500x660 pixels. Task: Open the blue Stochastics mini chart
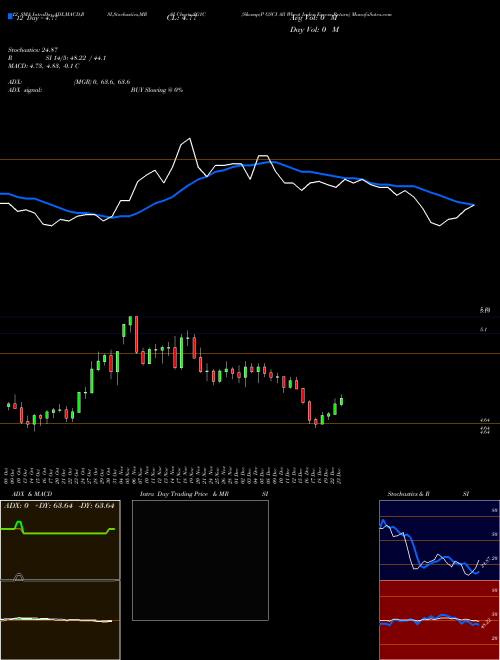[x=439, y=540]
